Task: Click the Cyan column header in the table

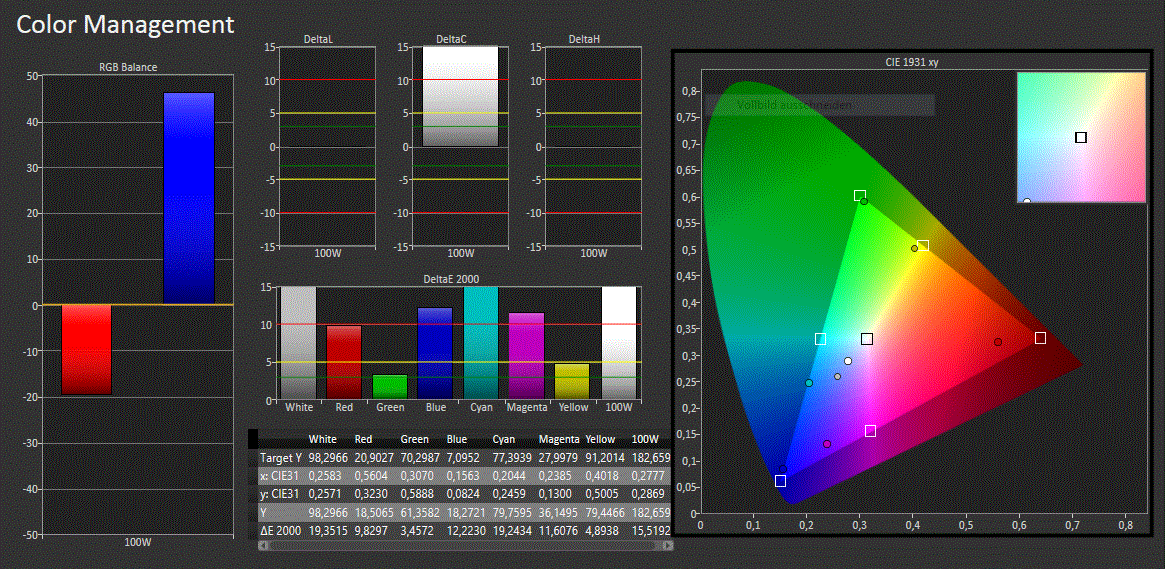Action: click(x=505, y=439)
